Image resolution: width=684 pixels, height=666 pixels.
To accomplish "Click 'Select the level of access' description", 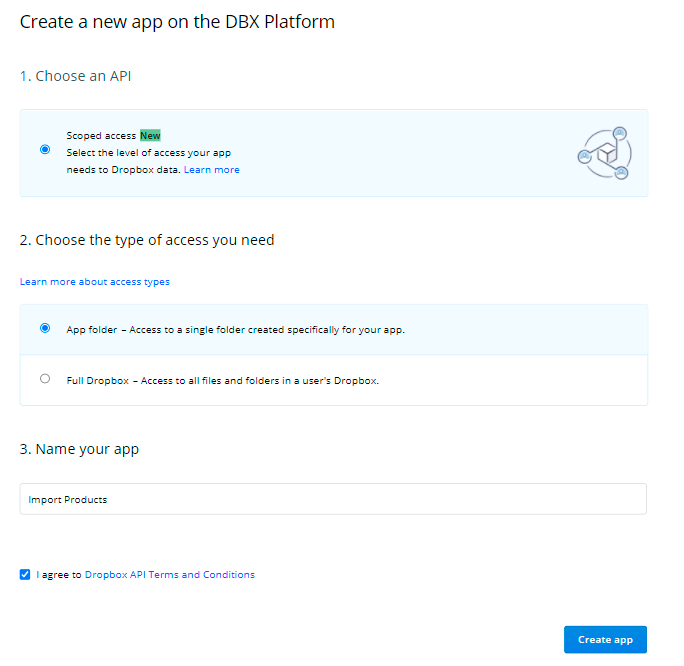I will coord(149,153).
